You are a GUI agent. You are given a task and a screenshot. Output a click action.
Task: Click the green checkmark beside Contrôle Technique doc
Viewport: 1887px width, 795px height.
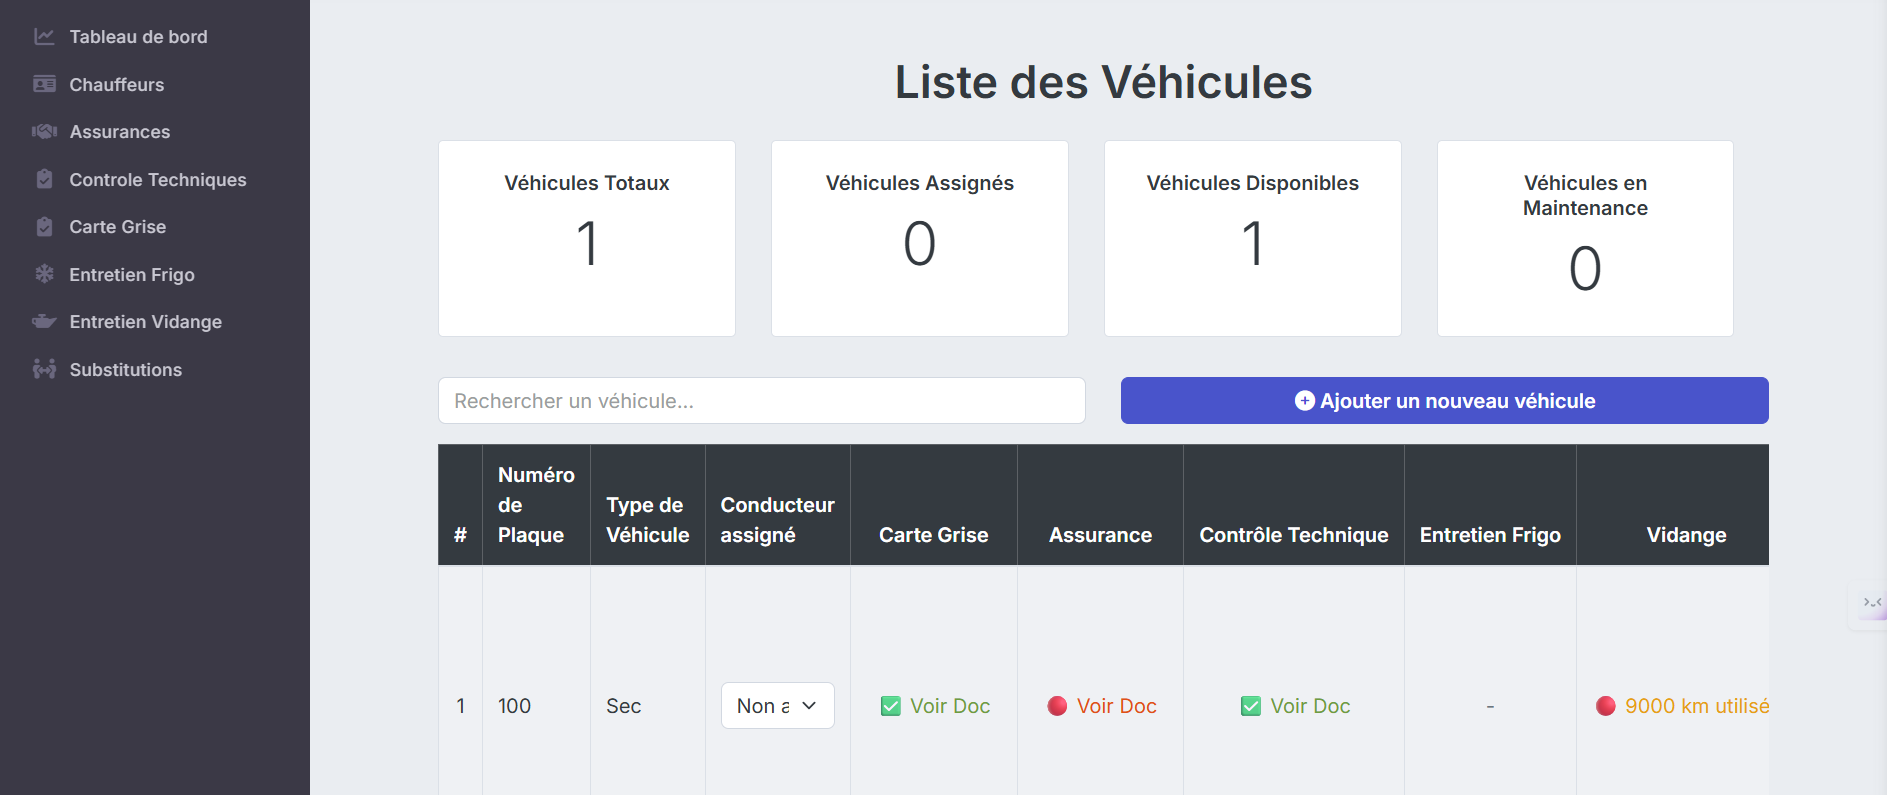tap(1250, 706)
